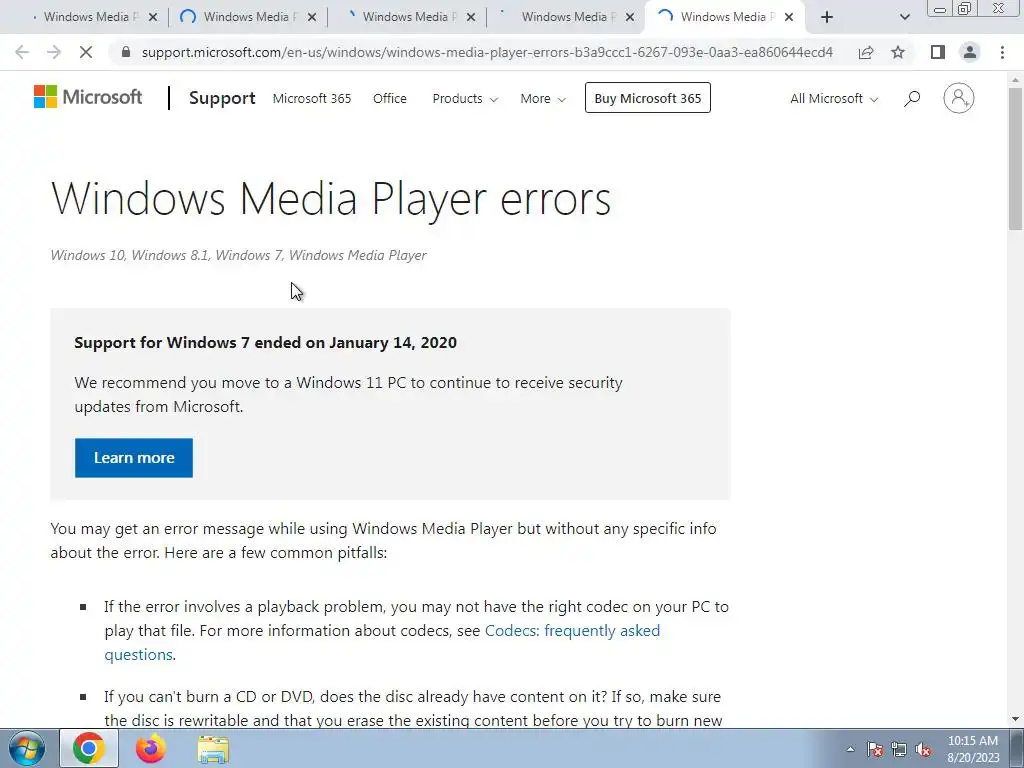The width and height of the screenshot is (1024, 768).
Task: Click the Buy Microsoft 365 button
Action: (x=648, y=98)
